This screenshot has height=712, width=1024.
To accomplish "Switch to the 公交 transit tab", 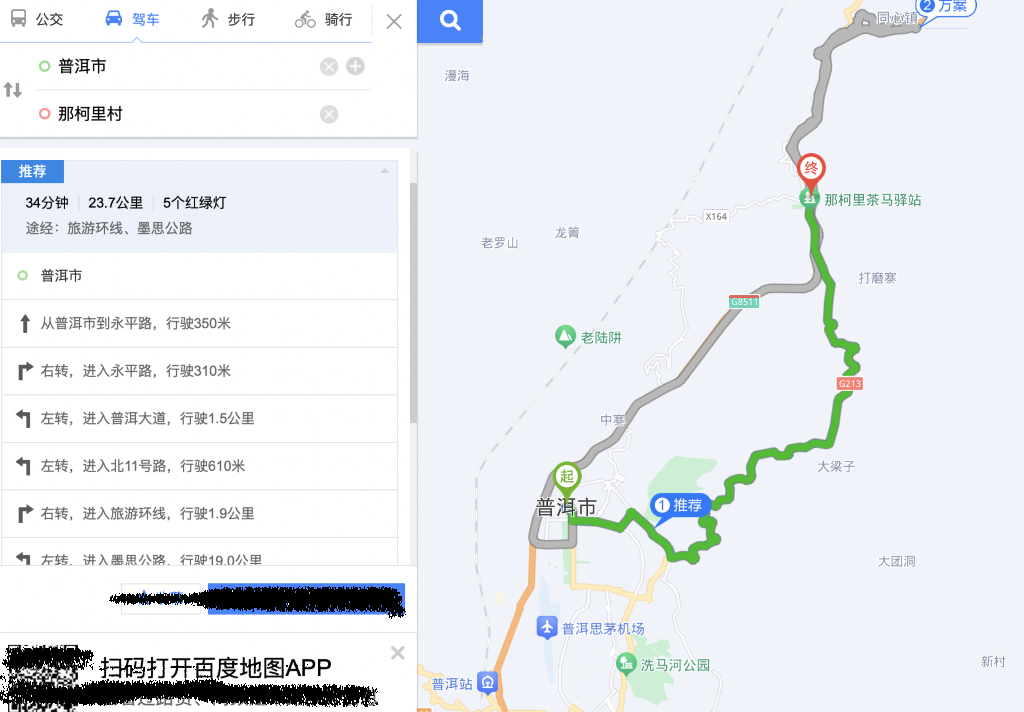I will click(x=37, y=19).
